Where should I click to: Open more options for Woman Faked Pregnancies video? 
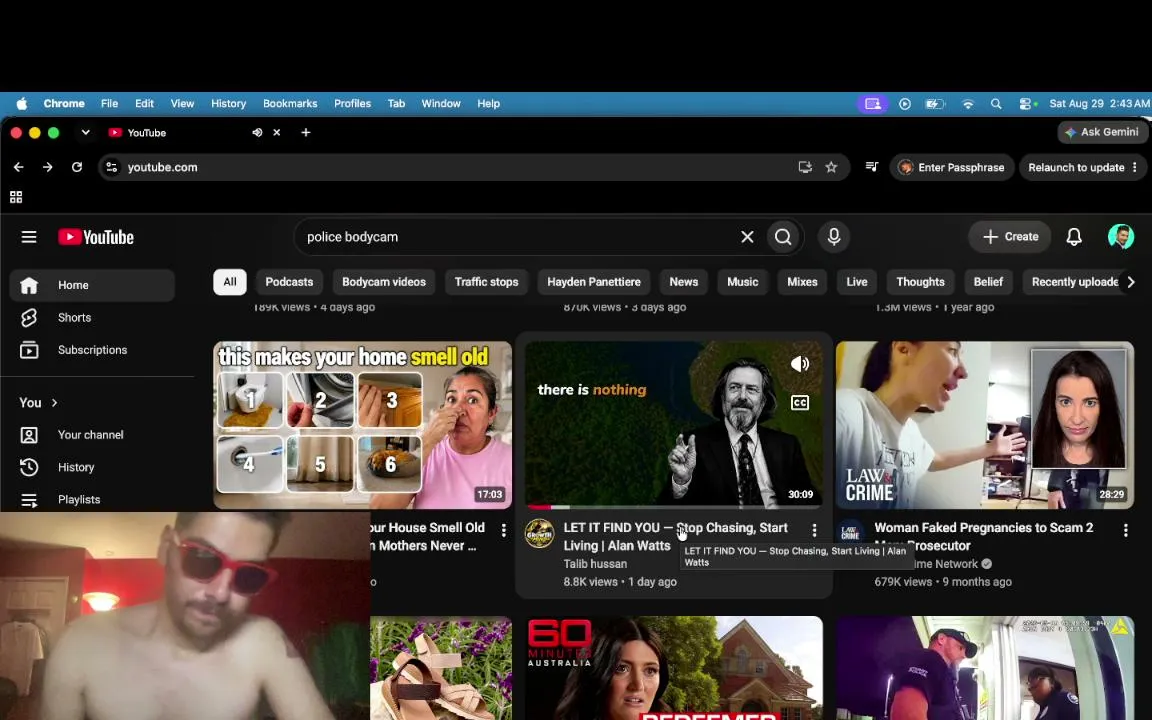1125,530
